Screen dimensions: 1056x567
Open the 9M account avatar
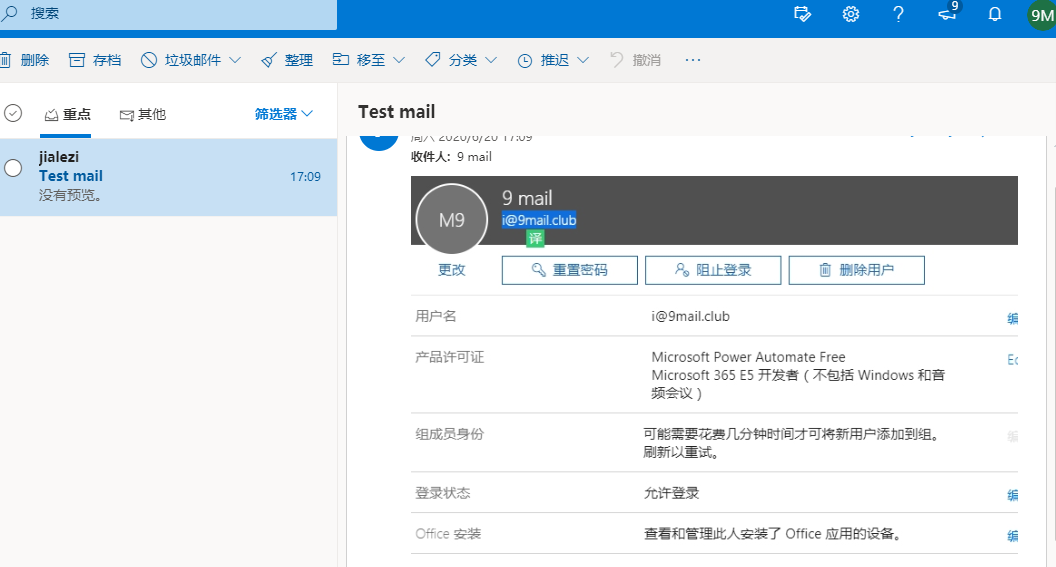(x=1041, y=15)
